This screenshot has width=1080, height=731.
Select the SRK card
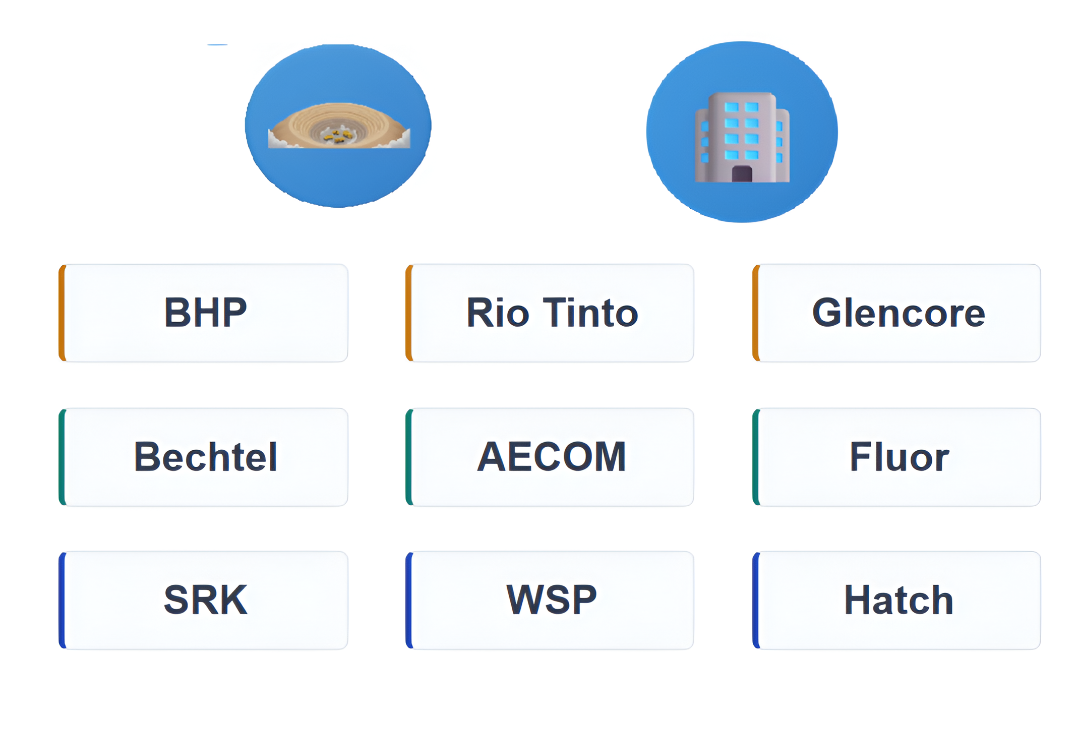coord(205,600)
